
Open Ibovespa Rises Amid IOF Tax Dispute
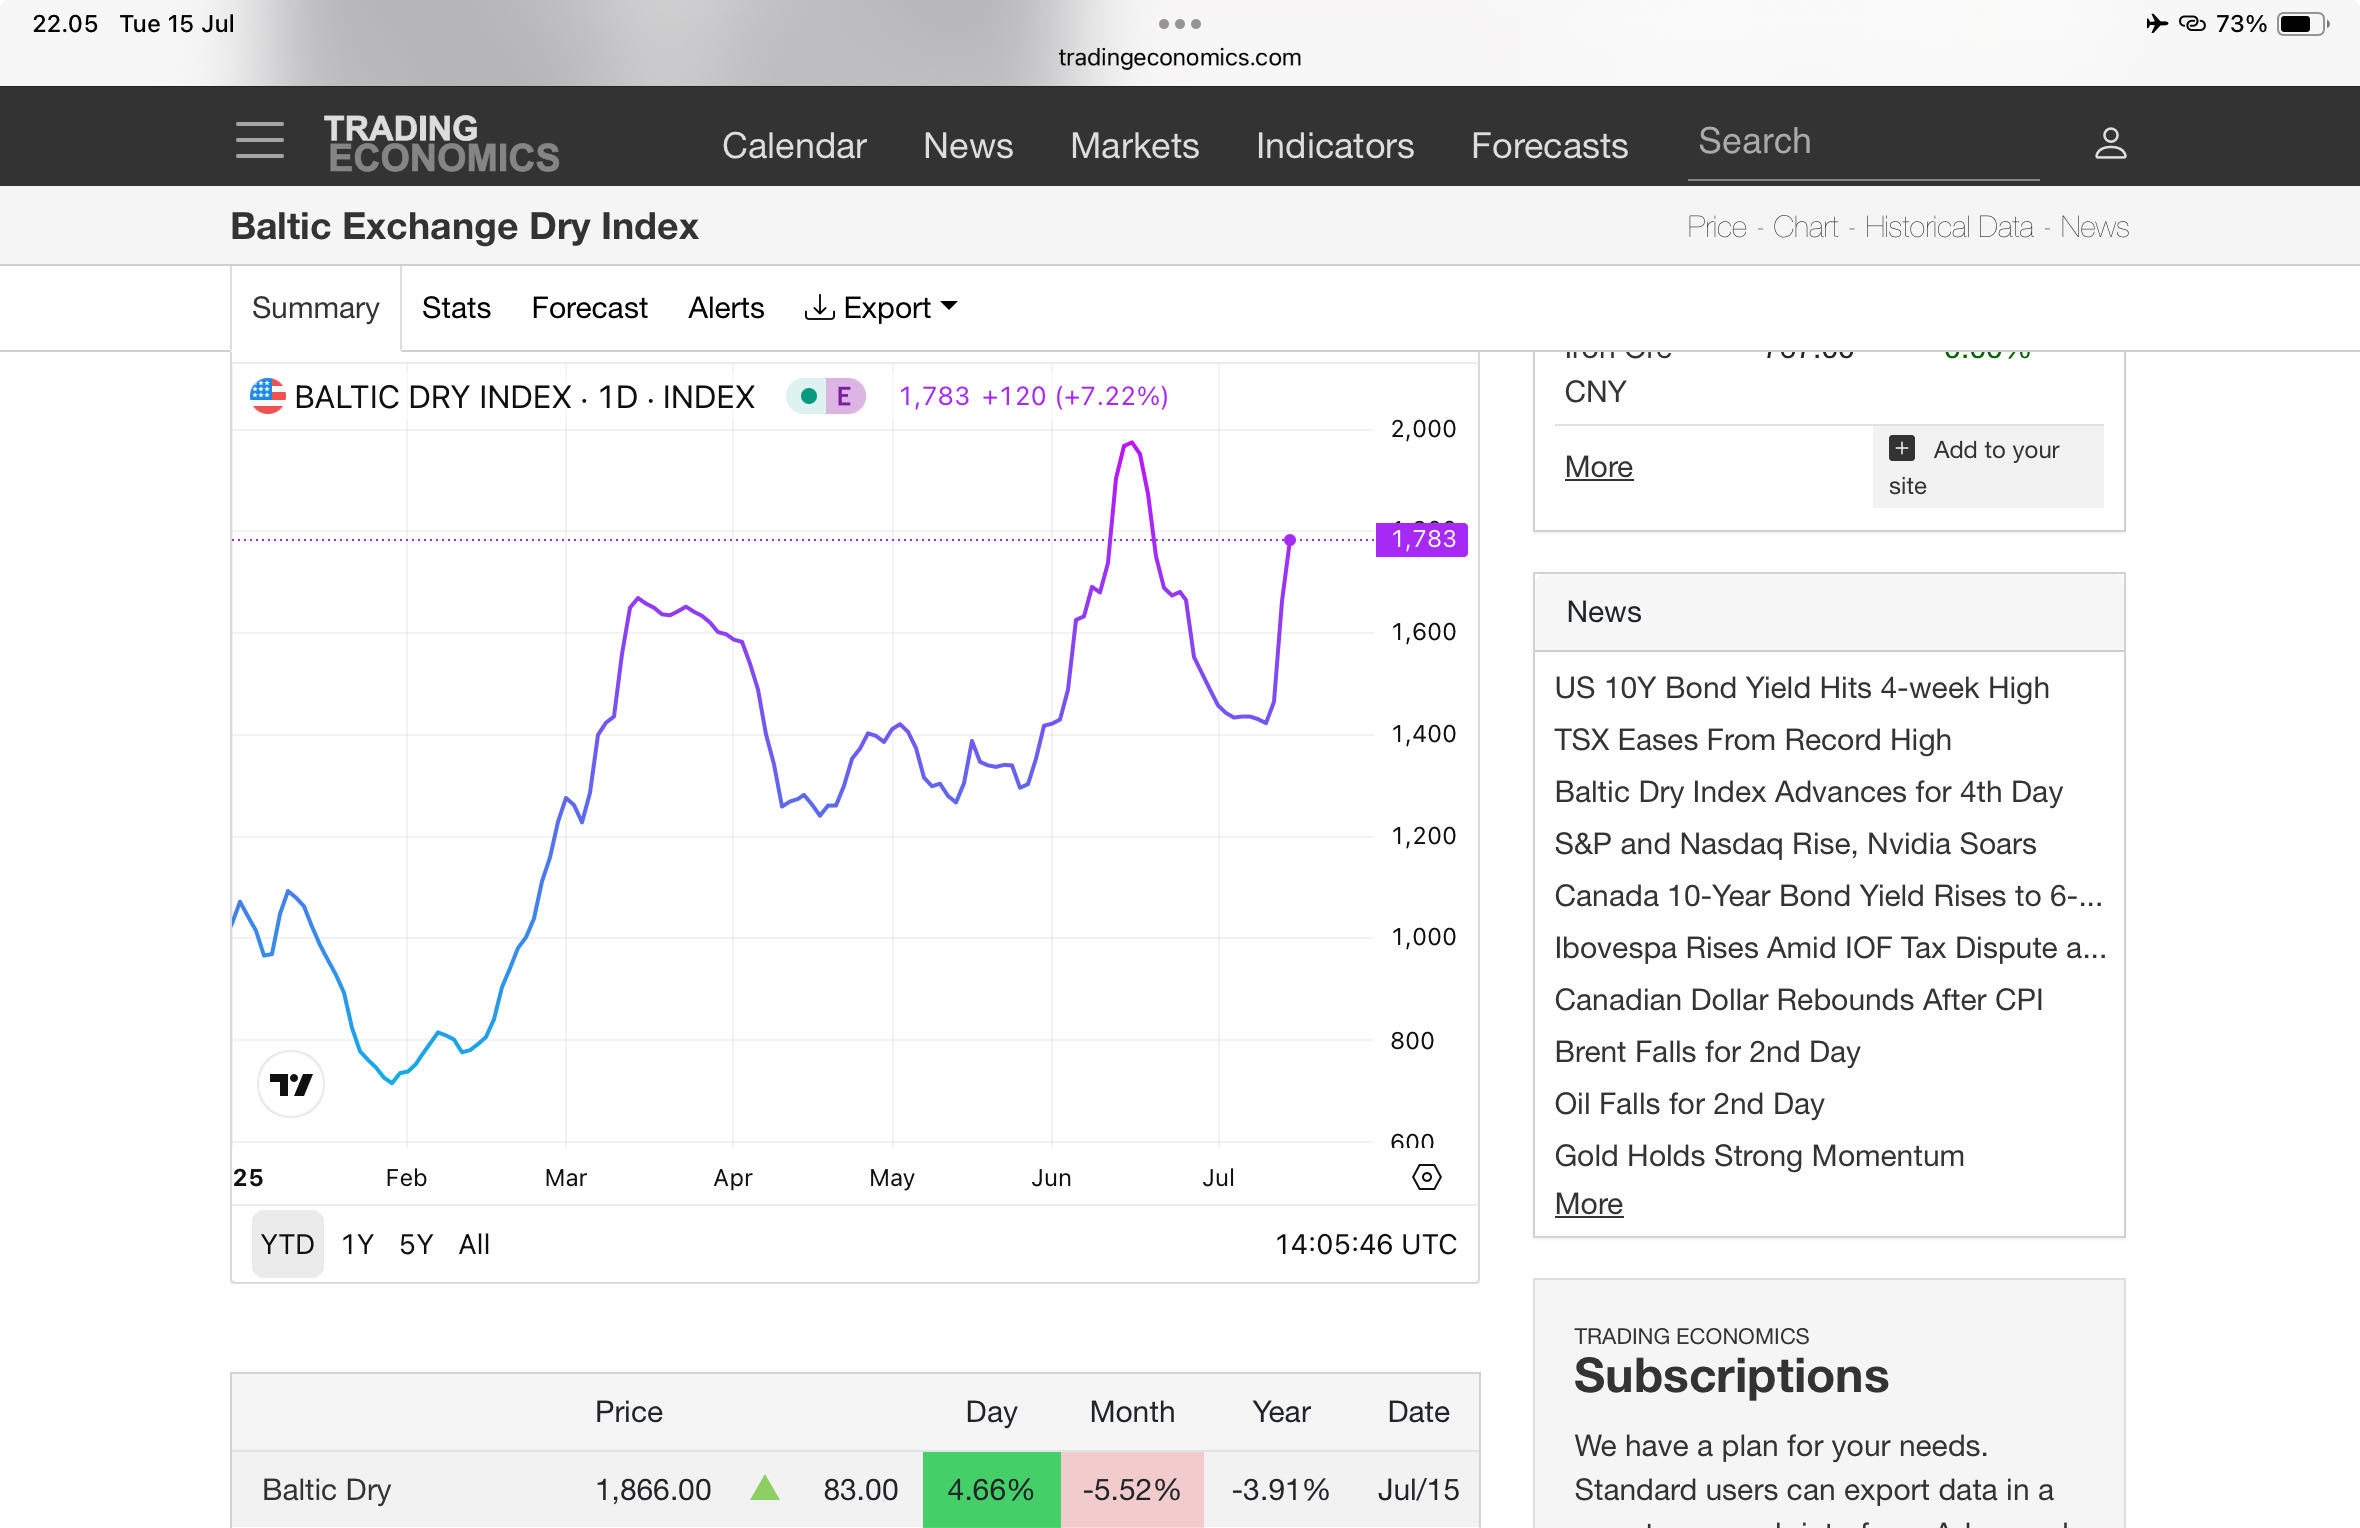1830,948
